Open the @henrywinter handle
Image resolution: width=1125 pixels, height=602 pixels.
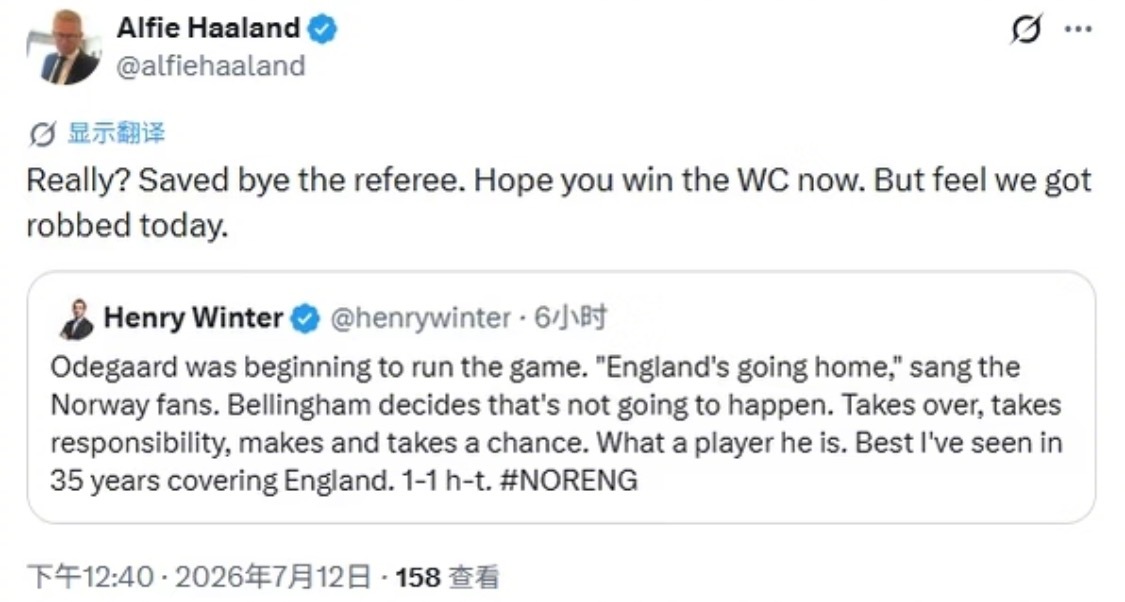tap(420, 318)
